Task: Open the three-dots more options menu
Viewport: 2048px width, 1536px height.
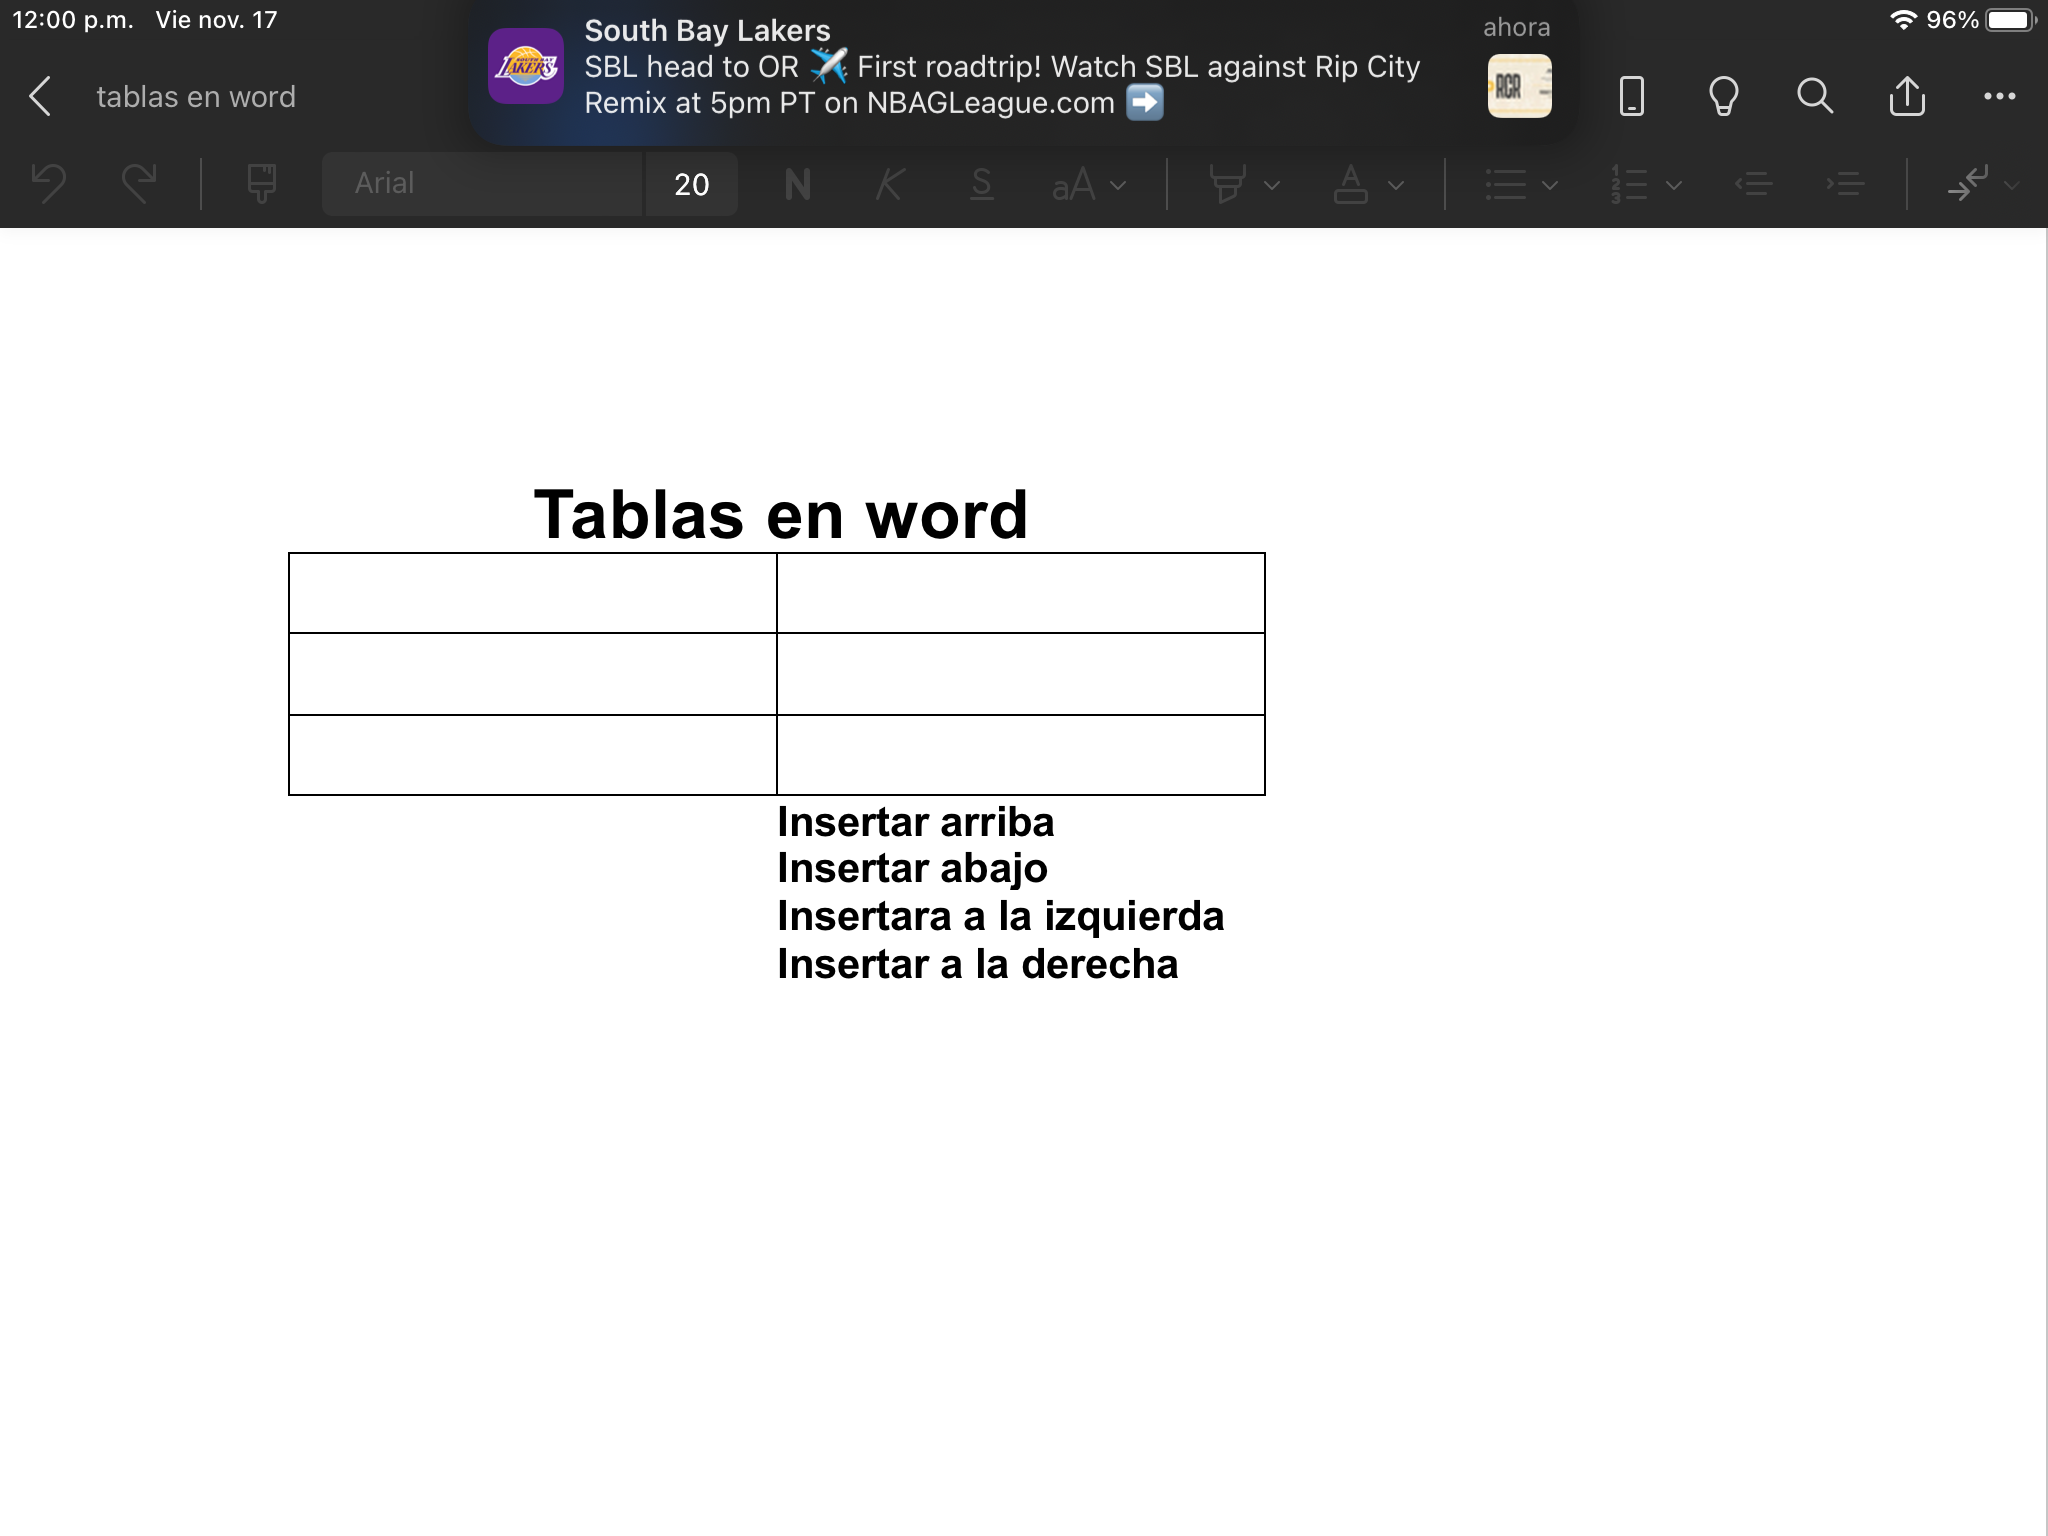Action: (x=1999, y=97)
